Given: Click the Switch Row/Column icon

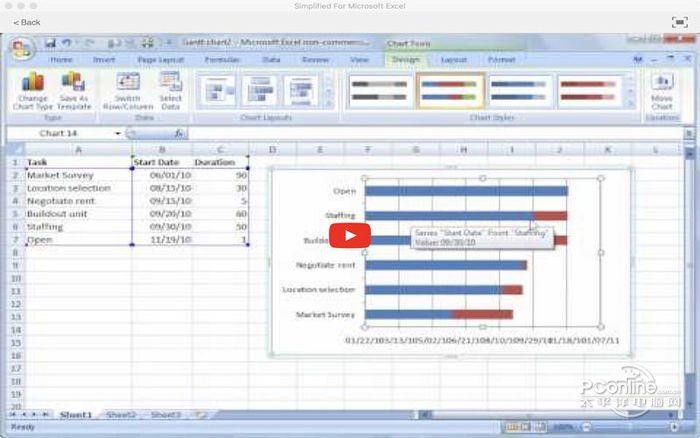Looking at the screenshot, I should pos(128,92).
